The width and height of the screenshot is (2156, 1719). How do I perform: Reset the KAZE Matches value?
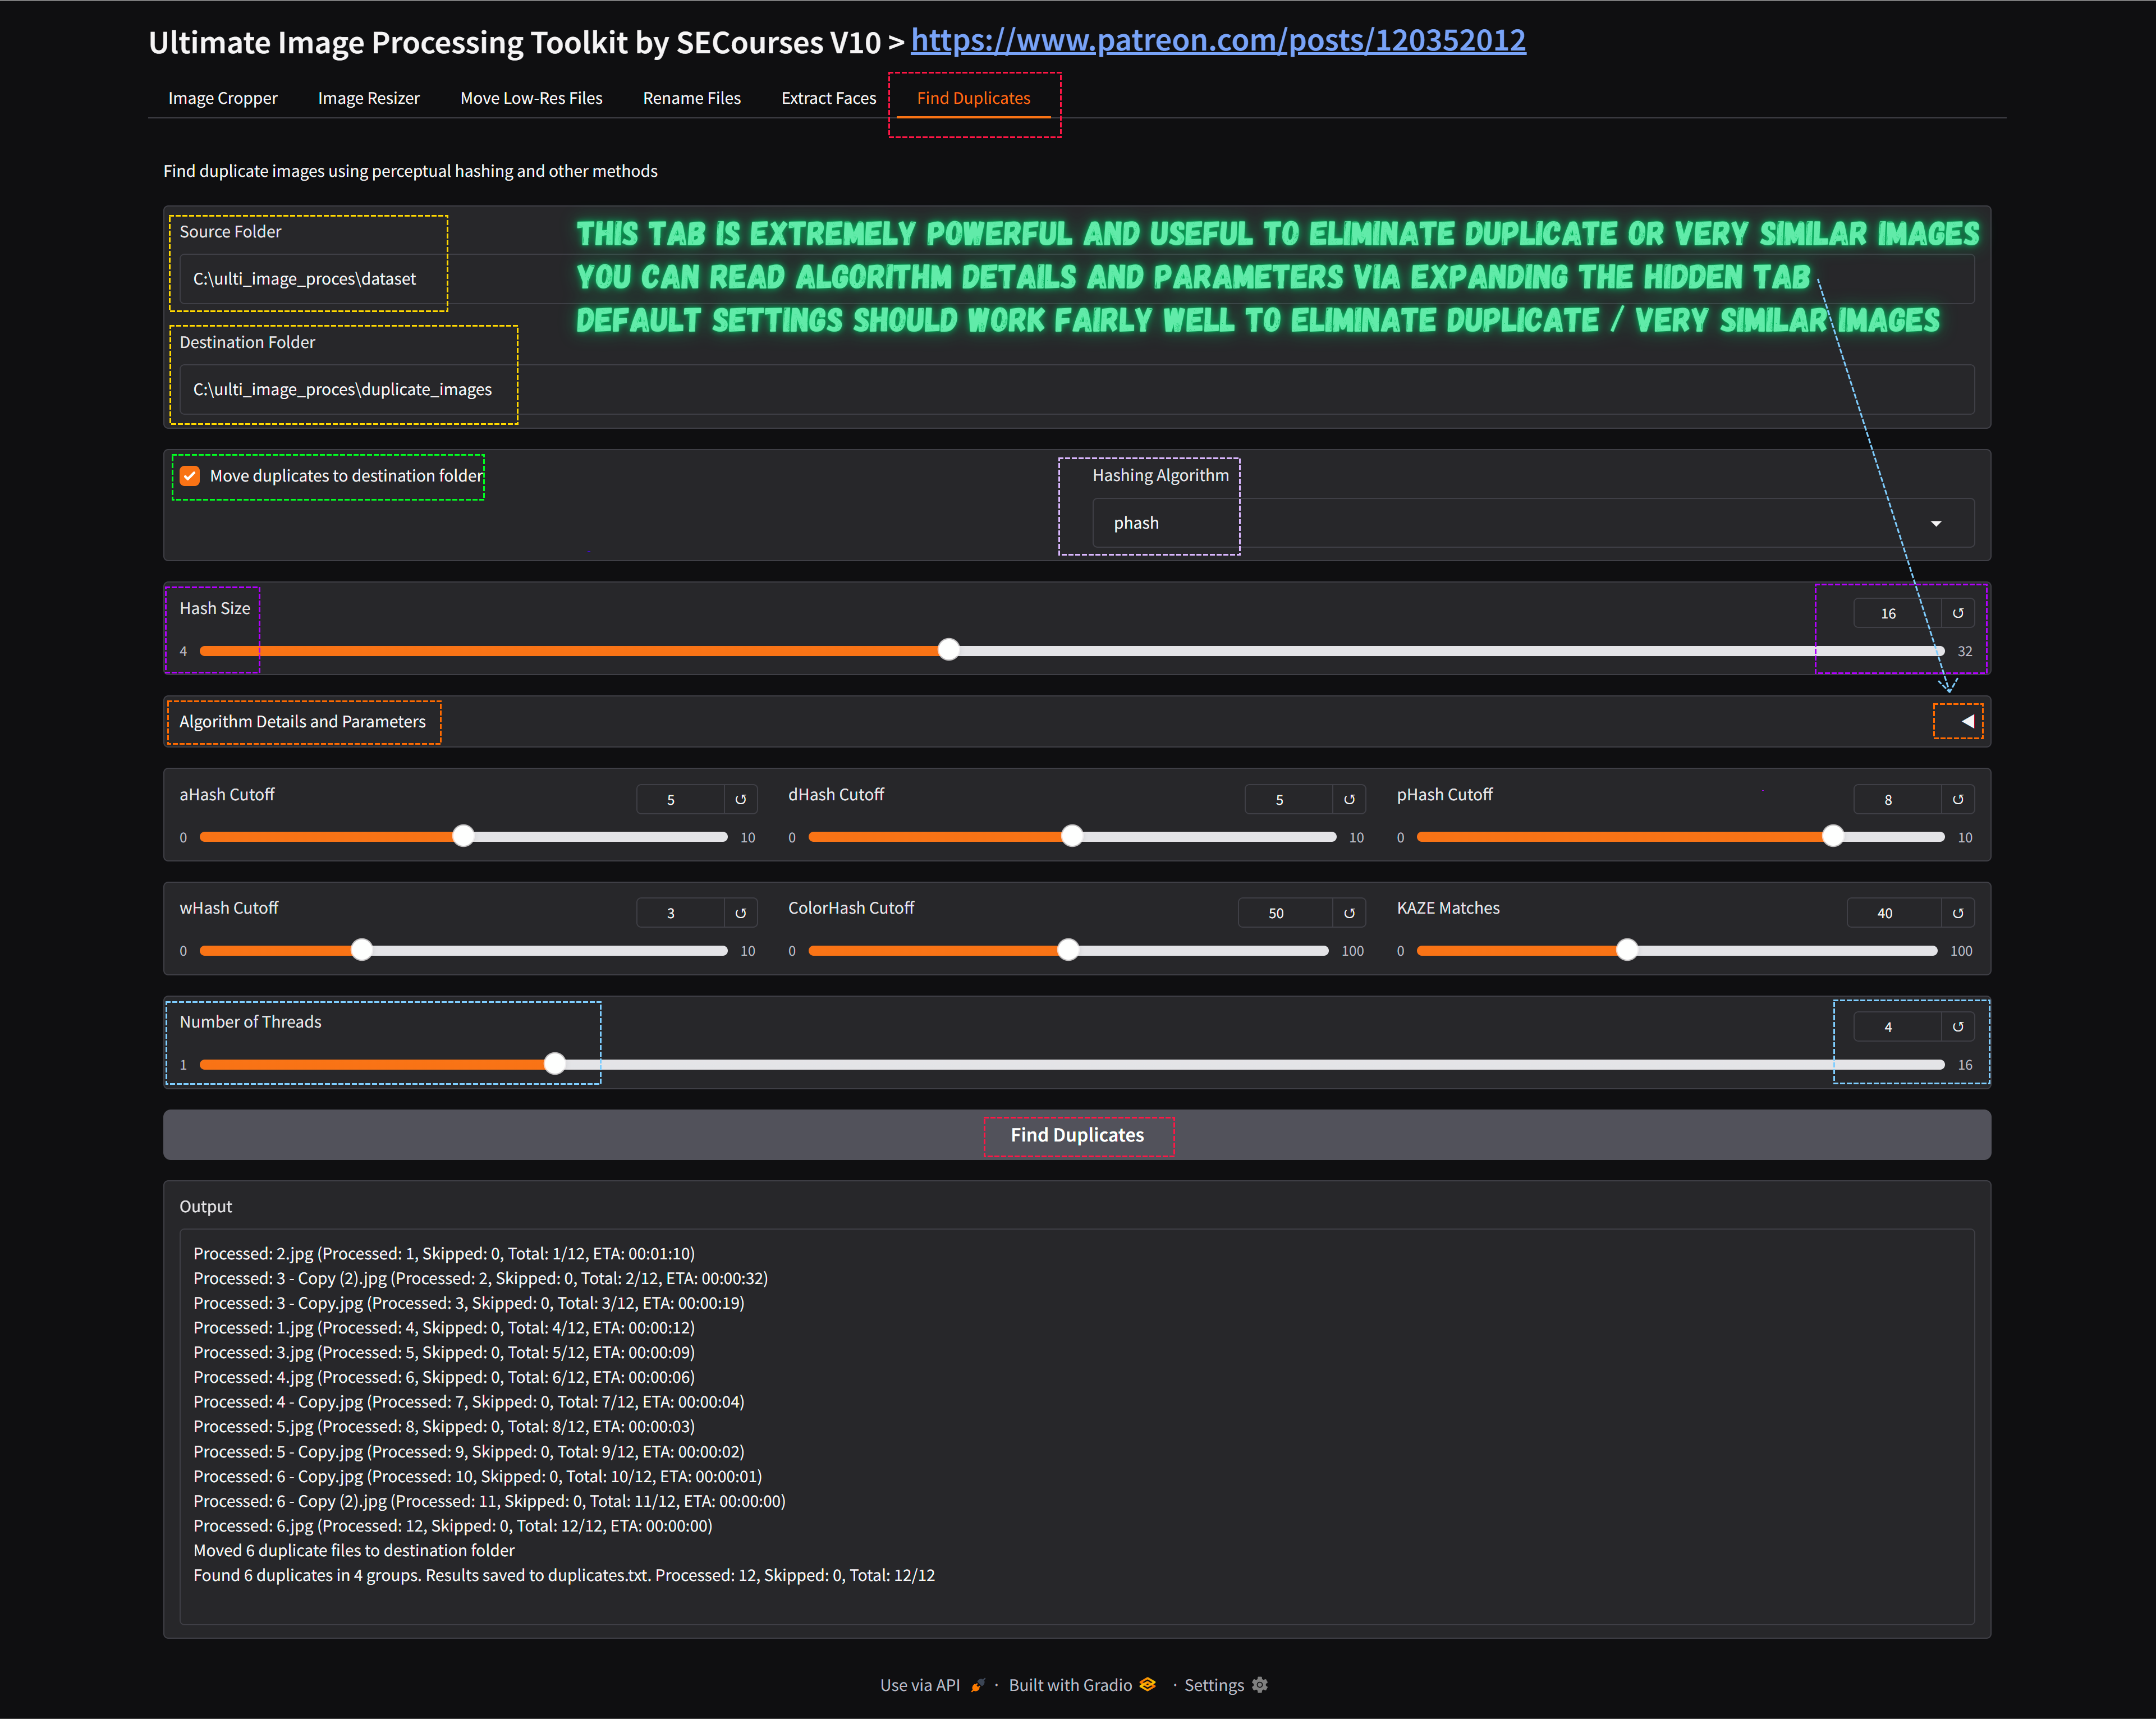tap(1957, 913)
